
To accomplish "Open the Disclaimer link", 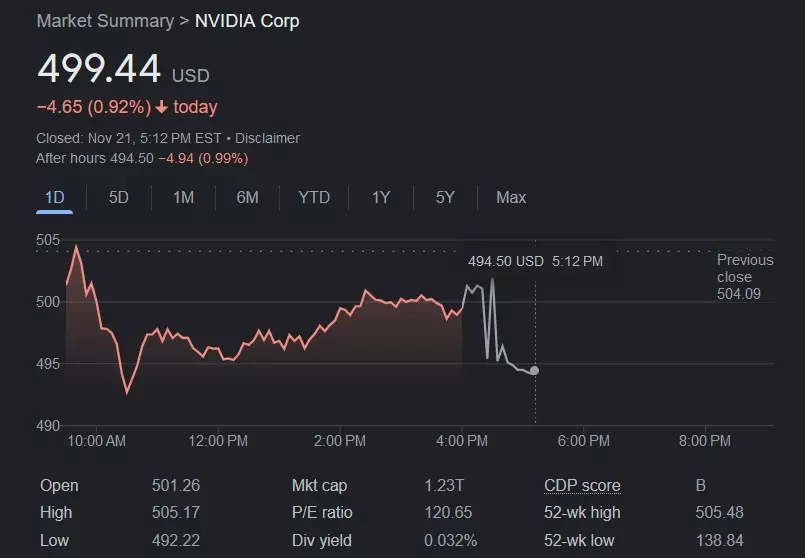I will pyautogui.click(x=268, y=138).
